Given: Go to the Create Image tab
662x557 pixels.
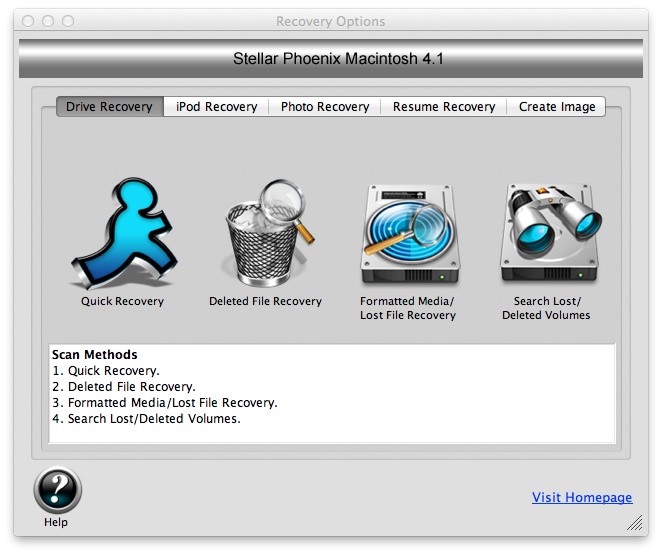Looking at the screenshot, I should click(x=556, y=107).
